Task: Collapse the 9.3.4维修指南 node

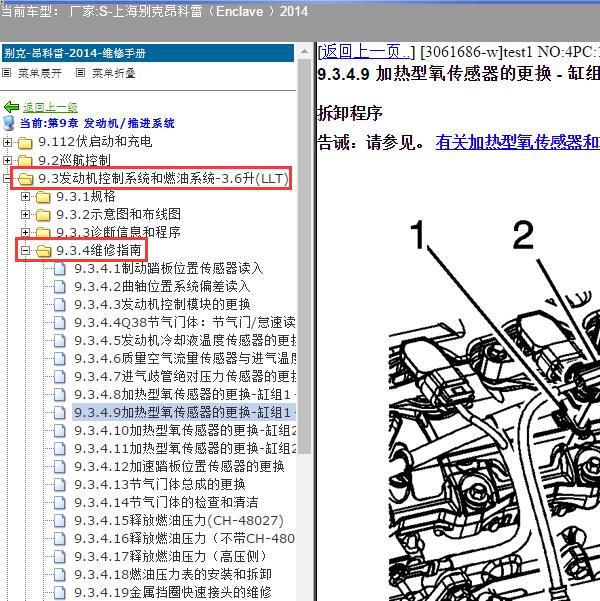Action: [x=25, y=251]
